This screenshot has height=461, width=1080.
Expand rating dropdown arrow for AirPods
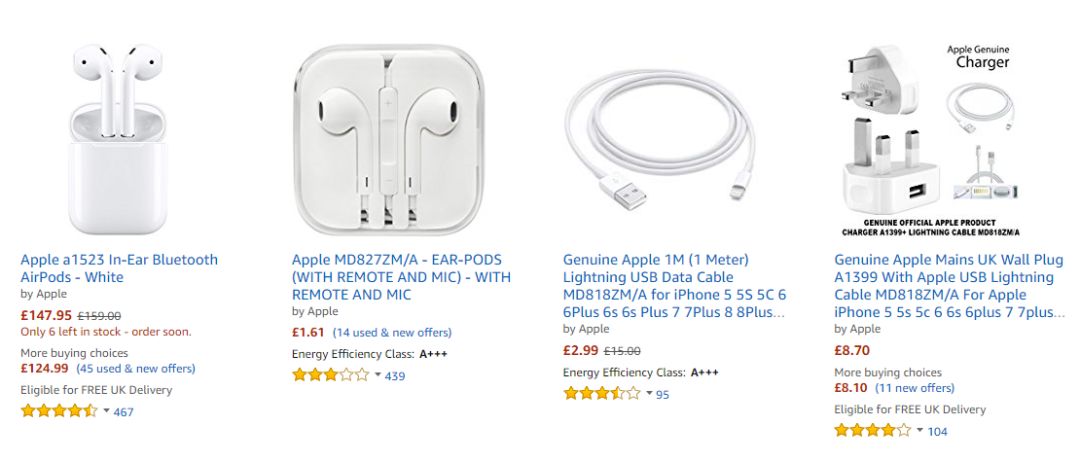(x=106, y=411)
